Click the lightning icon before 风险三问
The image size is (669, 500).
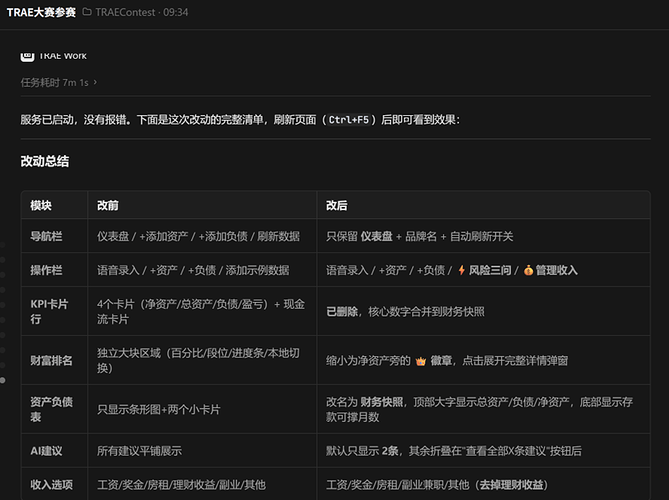pyautogui.click(x=461, y=270)
